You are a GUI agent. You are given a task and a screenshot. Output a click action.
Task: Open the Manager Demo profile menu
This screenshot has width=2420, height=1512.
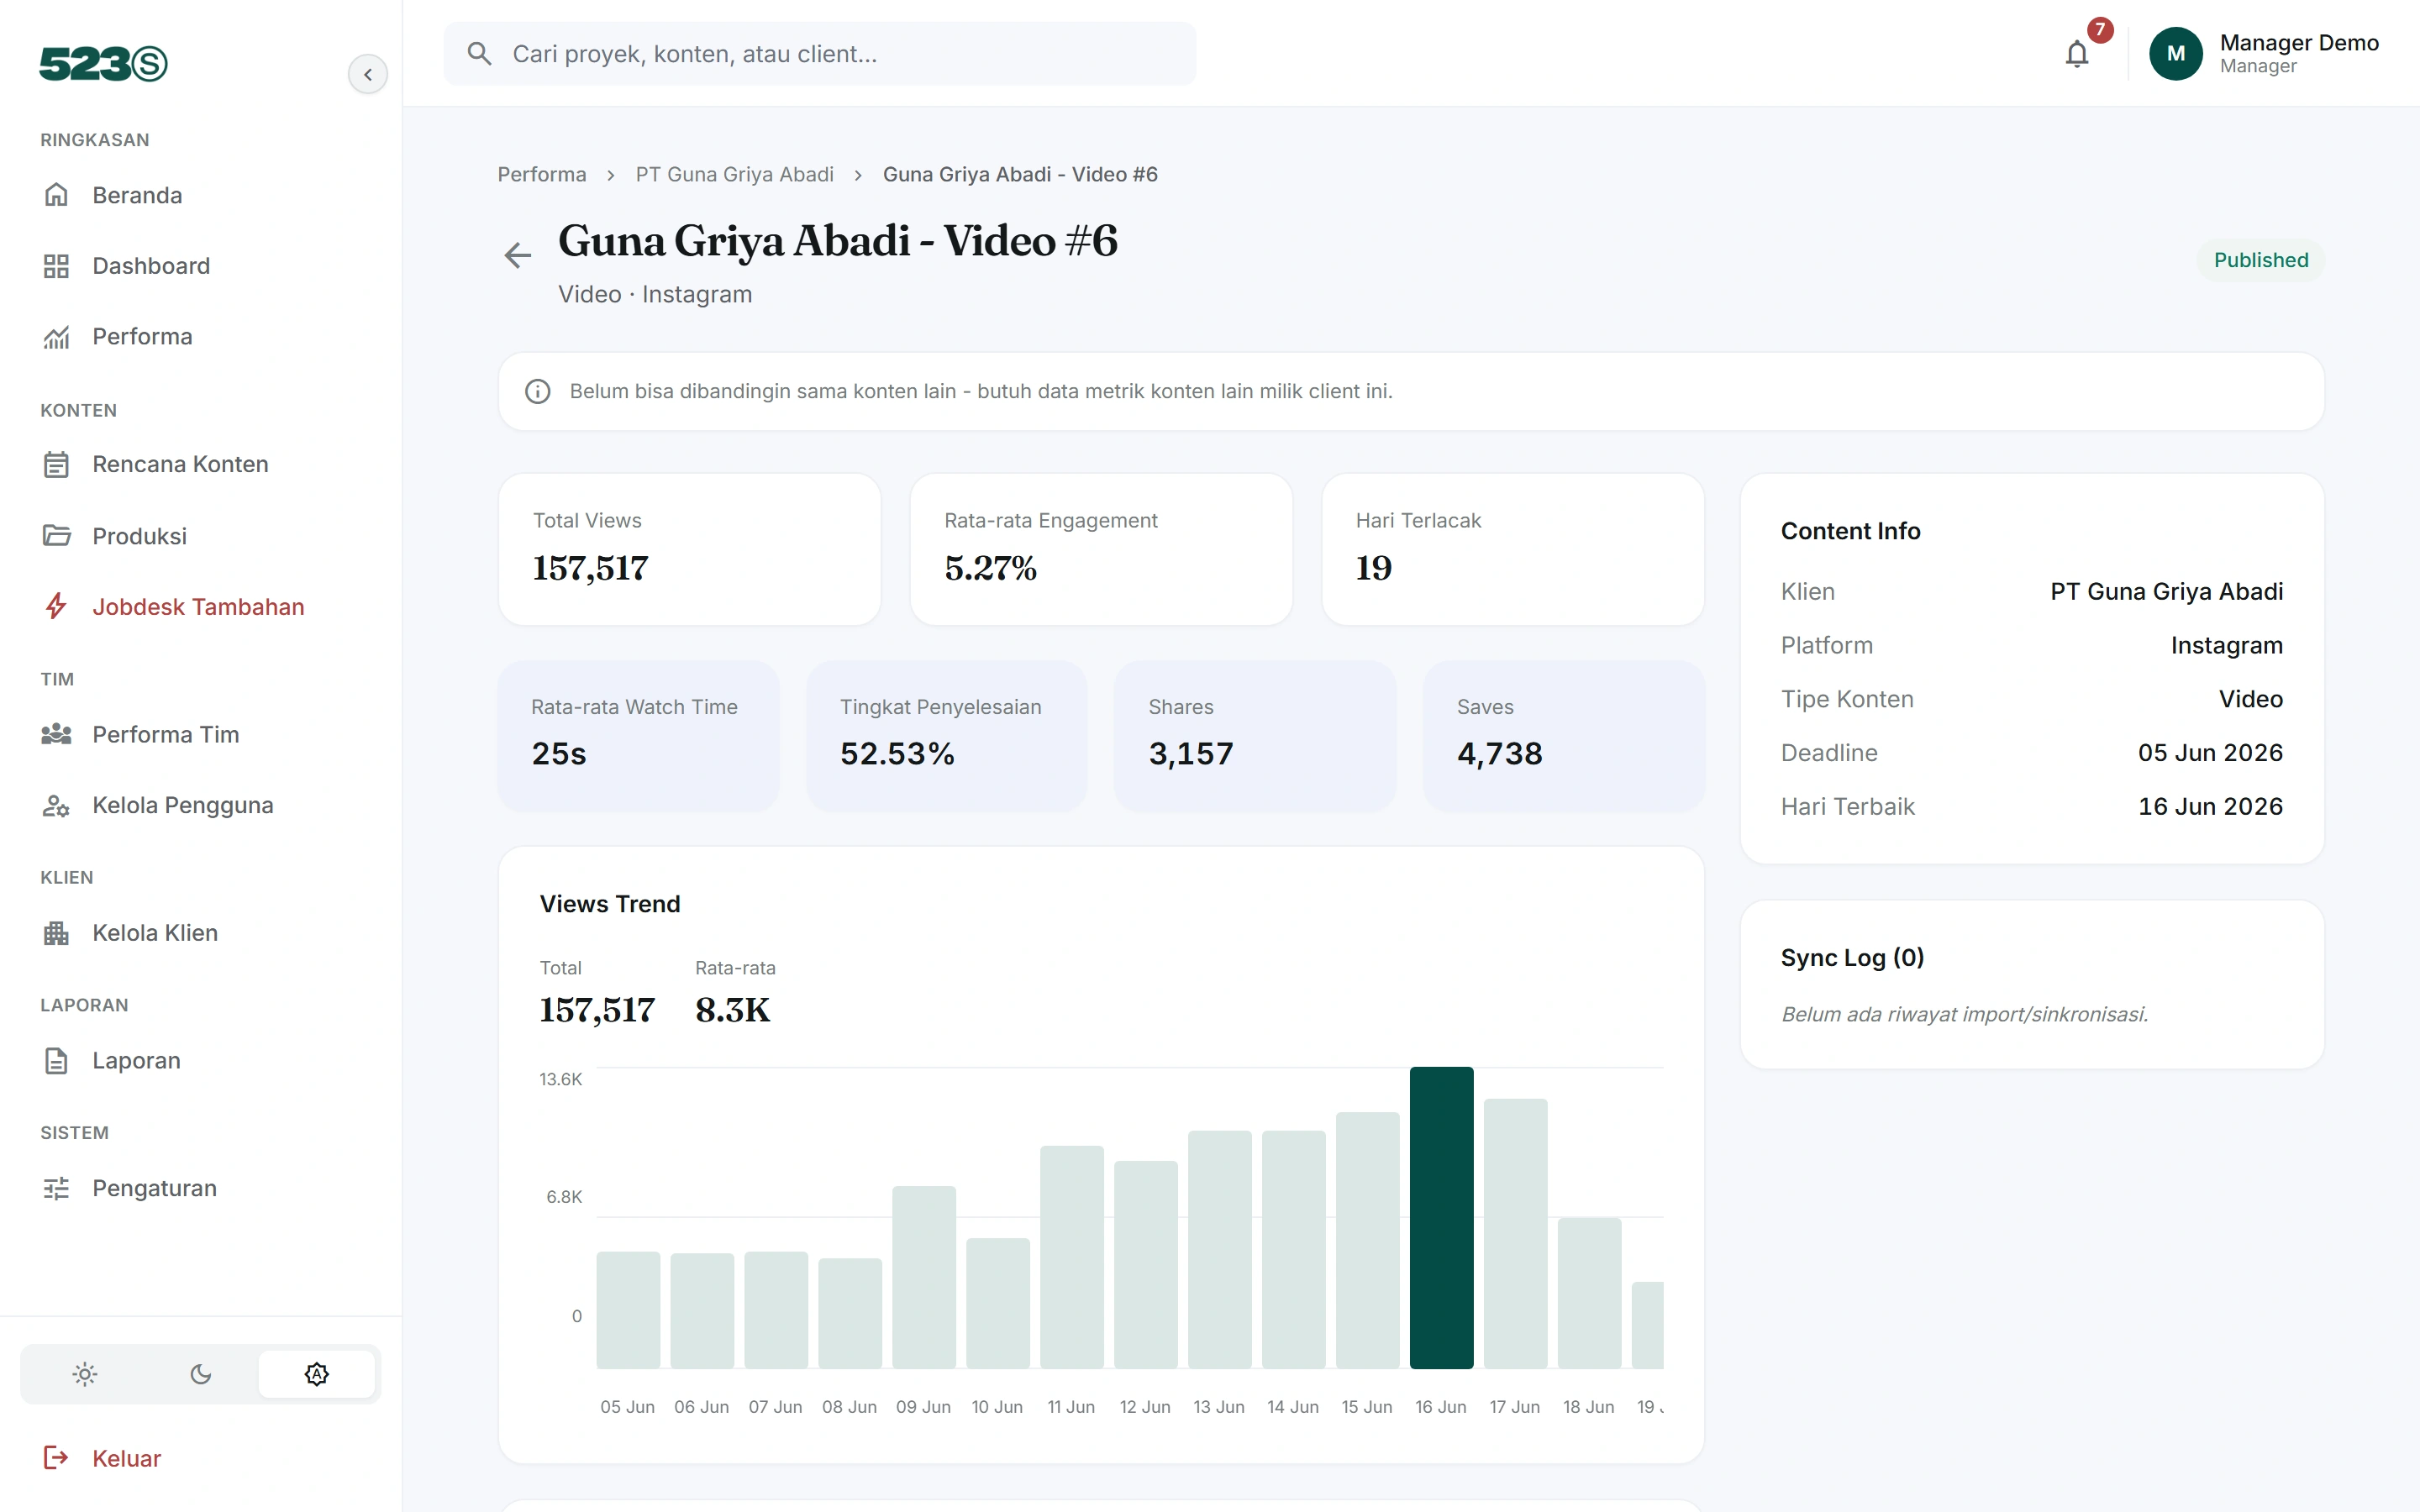coord(2264,54)
